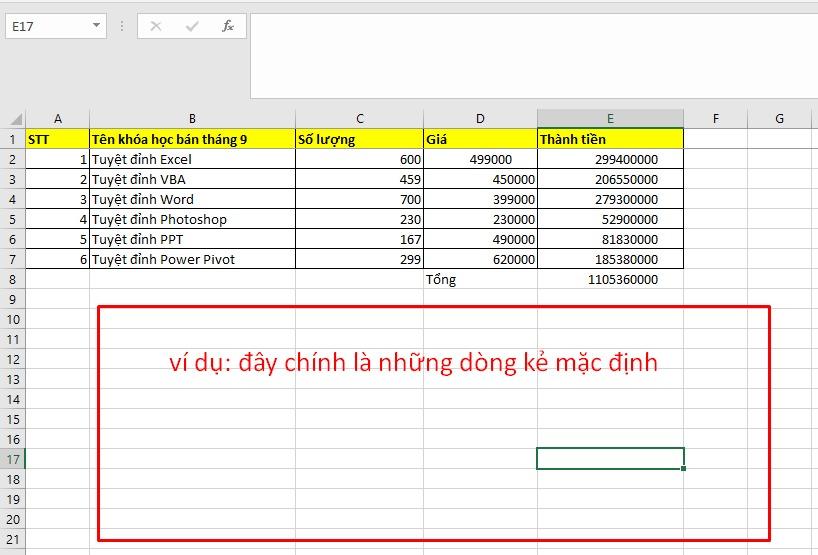Click total cell 299400000
This screenshot has width=818, height=555.
pos(610,159)
